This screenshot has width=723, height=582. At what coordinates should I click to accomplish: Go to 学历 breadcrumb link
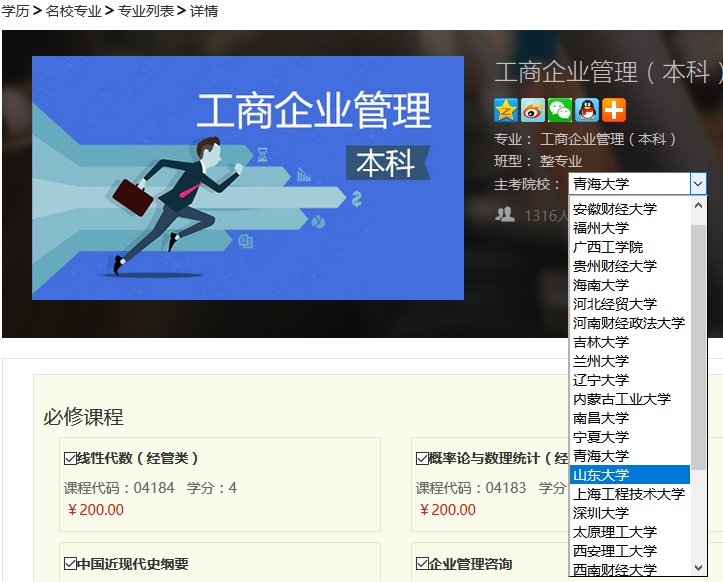[x=15, y=11]
